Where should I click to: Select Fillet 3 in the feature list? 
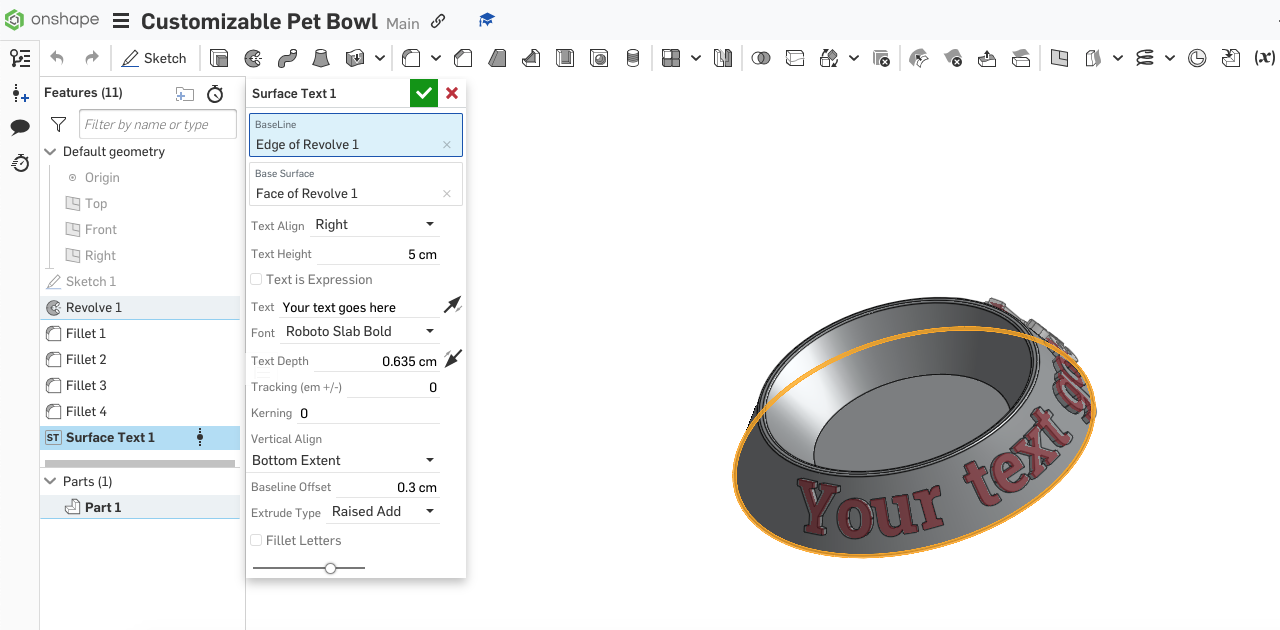pyautogui.click(x=86, y=386)
